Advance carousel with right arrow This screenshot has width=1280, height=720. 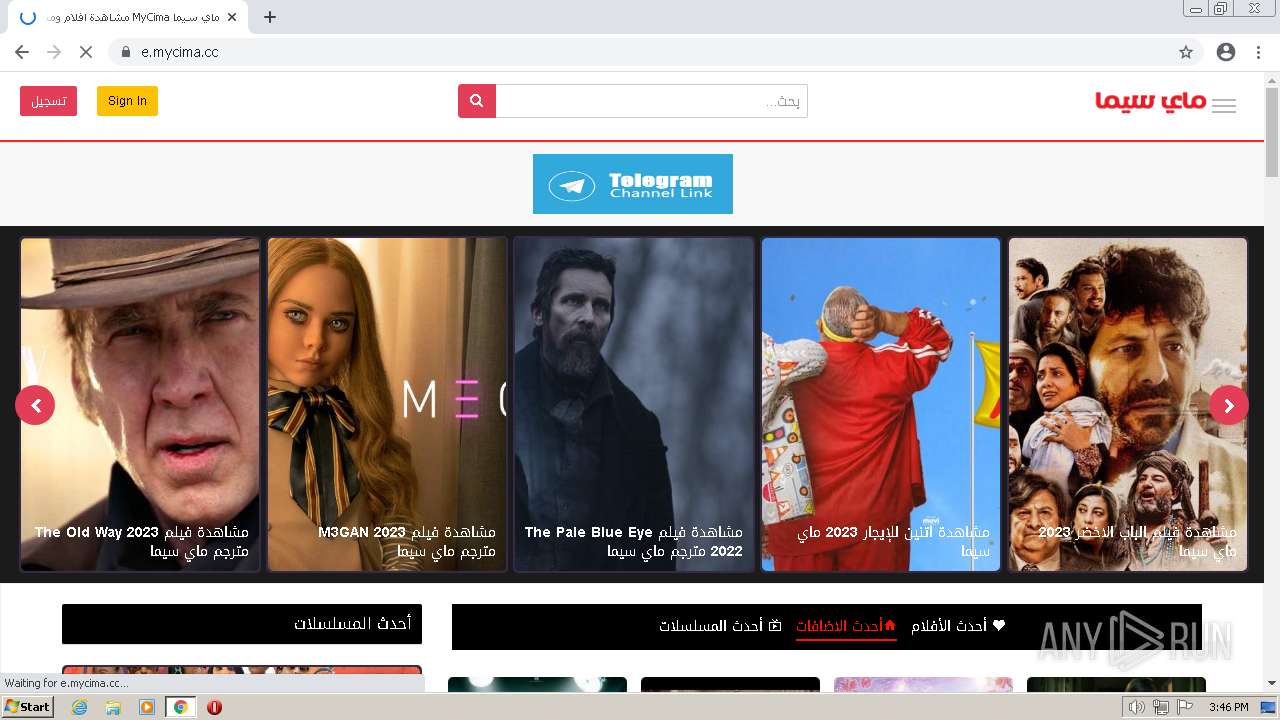click(x=1229, y=405)
